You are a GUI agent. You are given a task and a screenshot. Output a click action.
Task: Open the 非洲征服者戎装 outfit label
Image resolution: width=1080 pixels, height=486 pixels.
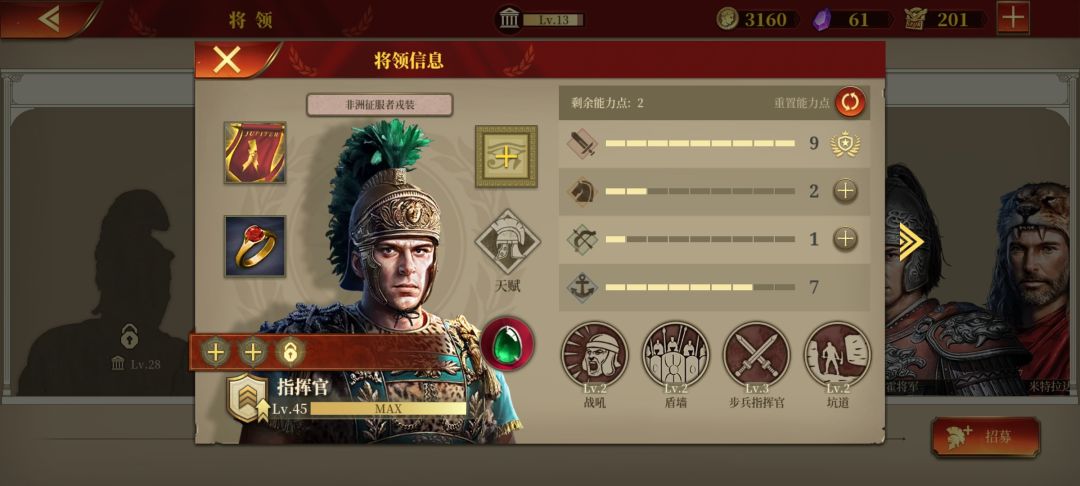(380, 105)
